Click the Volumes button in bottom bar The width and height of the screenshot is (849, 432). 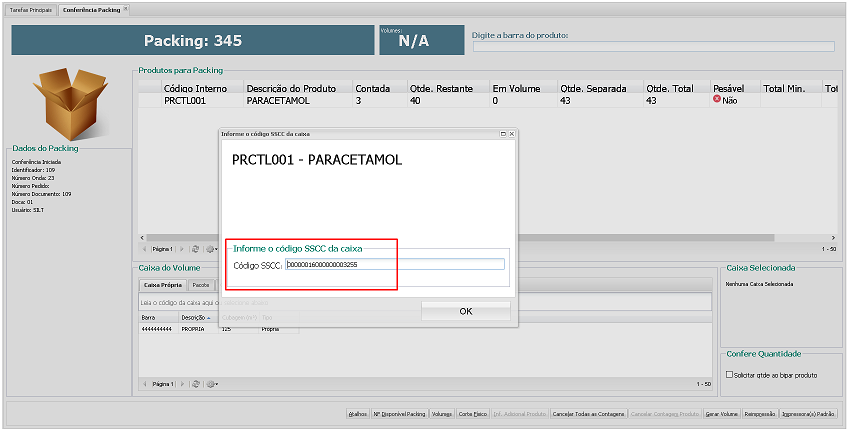click(442, 414)
